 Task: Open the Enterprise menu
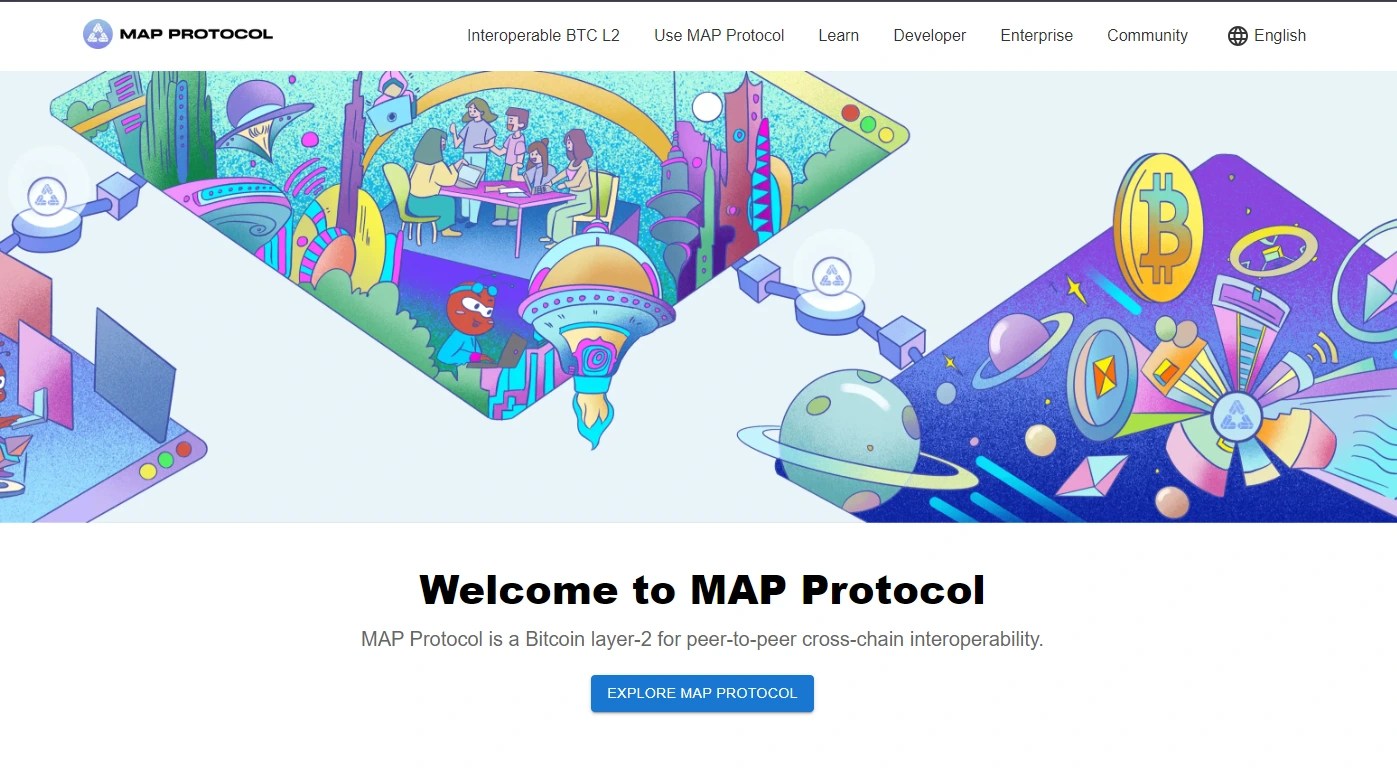point(1036,36)
